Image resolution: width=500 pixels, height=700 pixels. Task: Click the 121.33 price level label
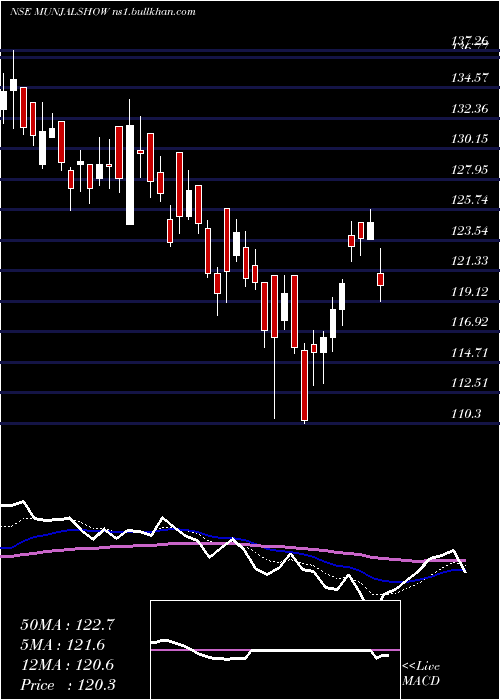point(470,261)
